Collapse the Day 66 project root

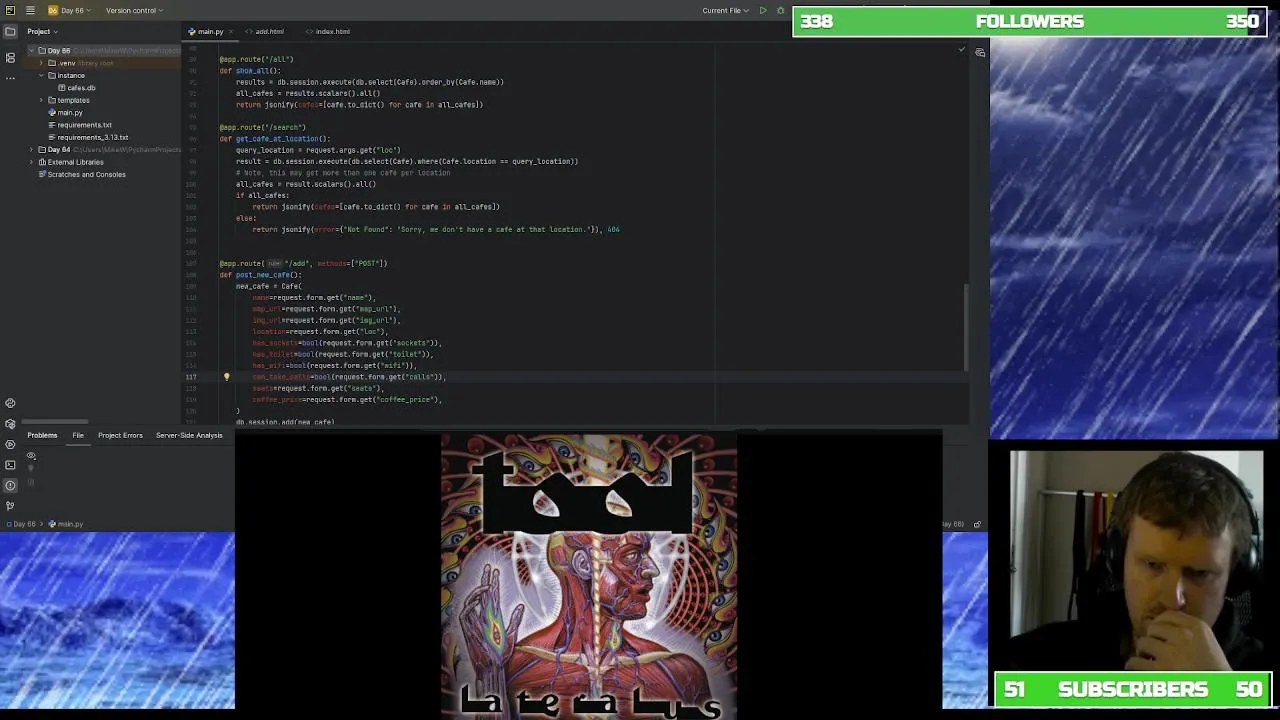tap(31, 50)
